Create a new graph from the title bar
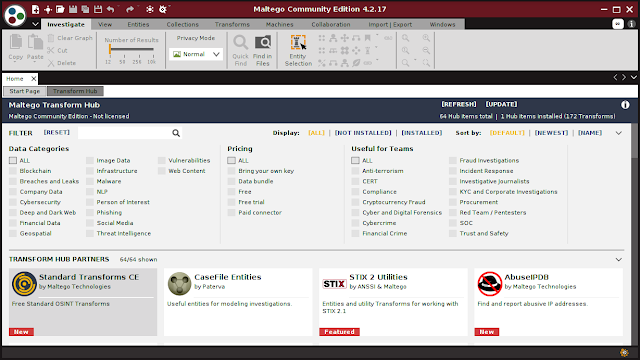 [36, 9]
